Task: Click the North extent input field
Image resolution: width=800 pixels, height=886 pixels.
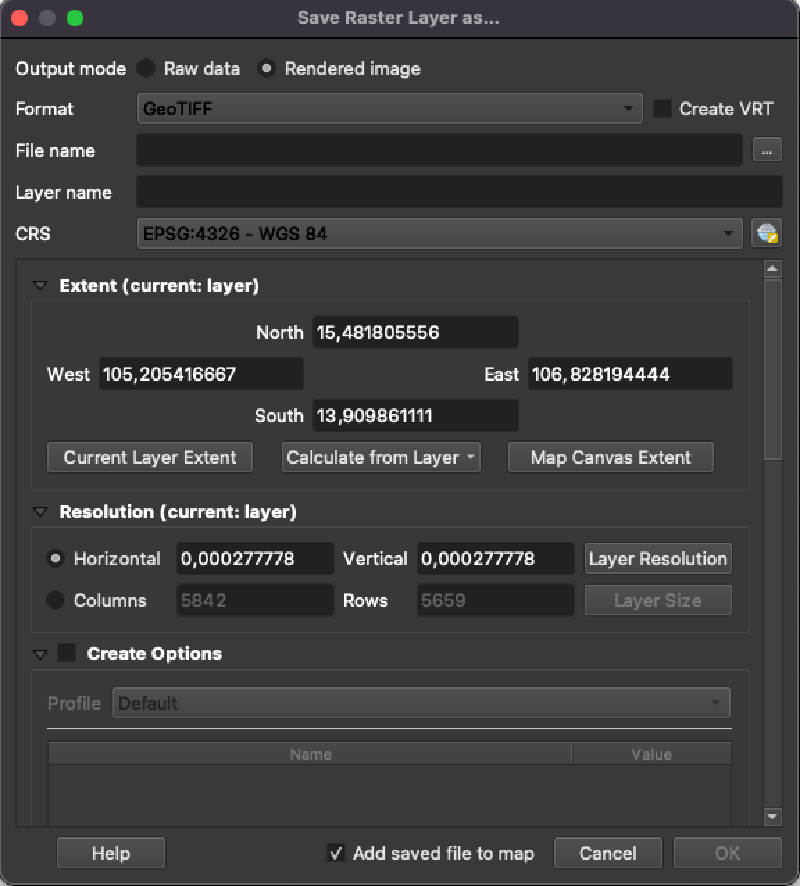Action: click(415, 332)
